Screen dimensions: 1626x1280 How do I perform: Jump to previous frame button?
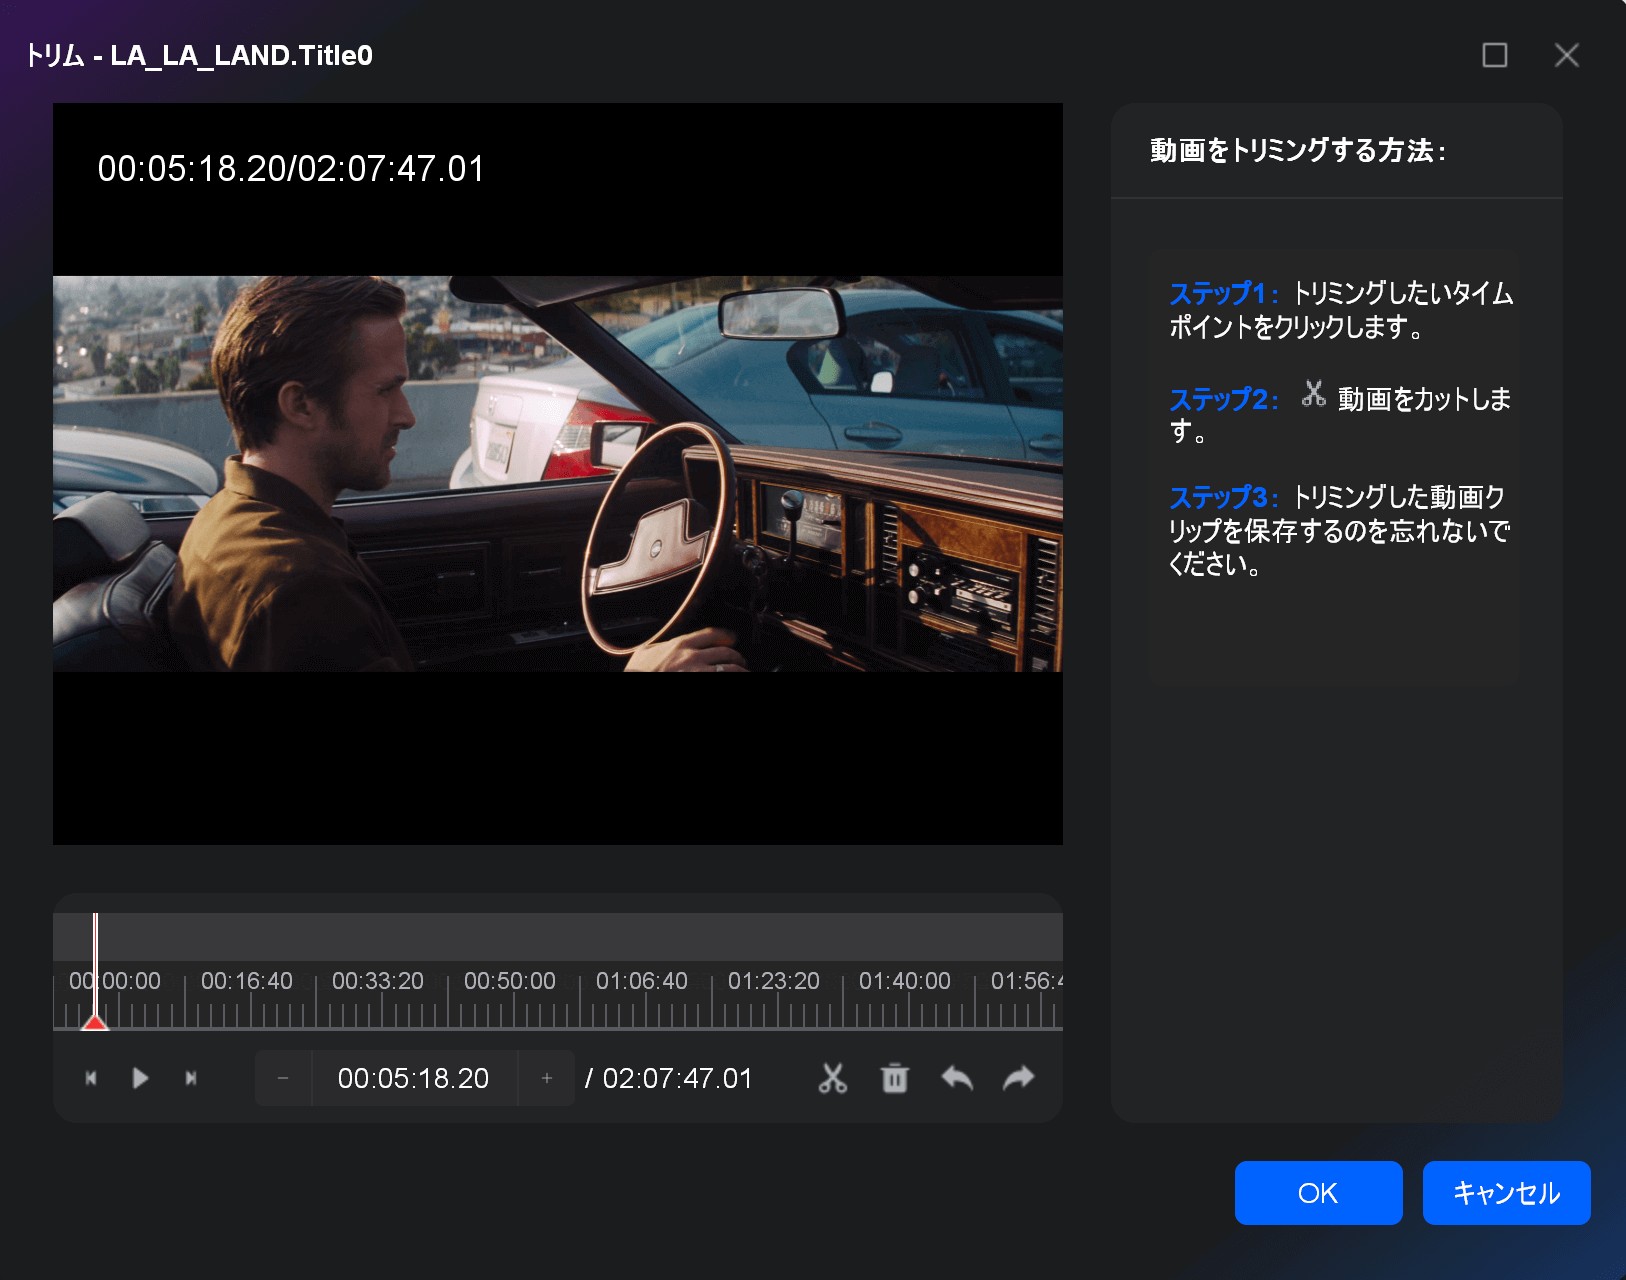coord(91,1078)
